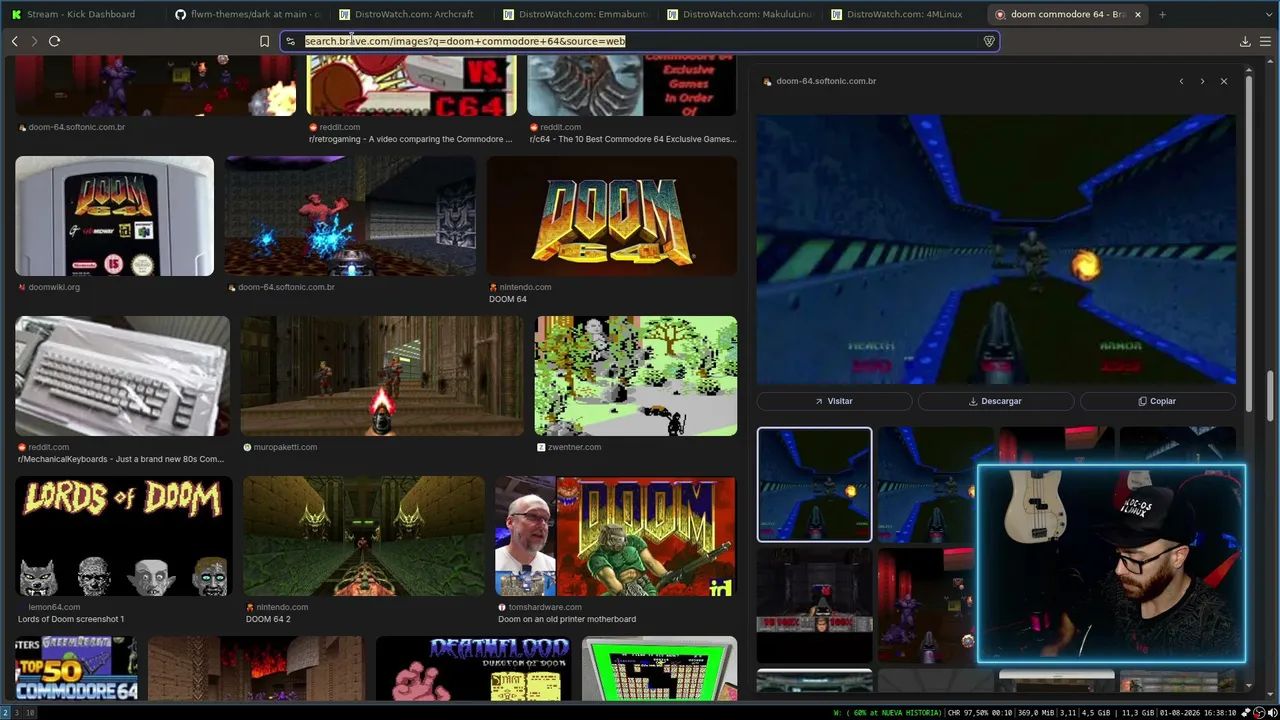Open the DistroWatch Emmabuntüs tab
This screenshot has height=720, width=1280.
point(574,14)
